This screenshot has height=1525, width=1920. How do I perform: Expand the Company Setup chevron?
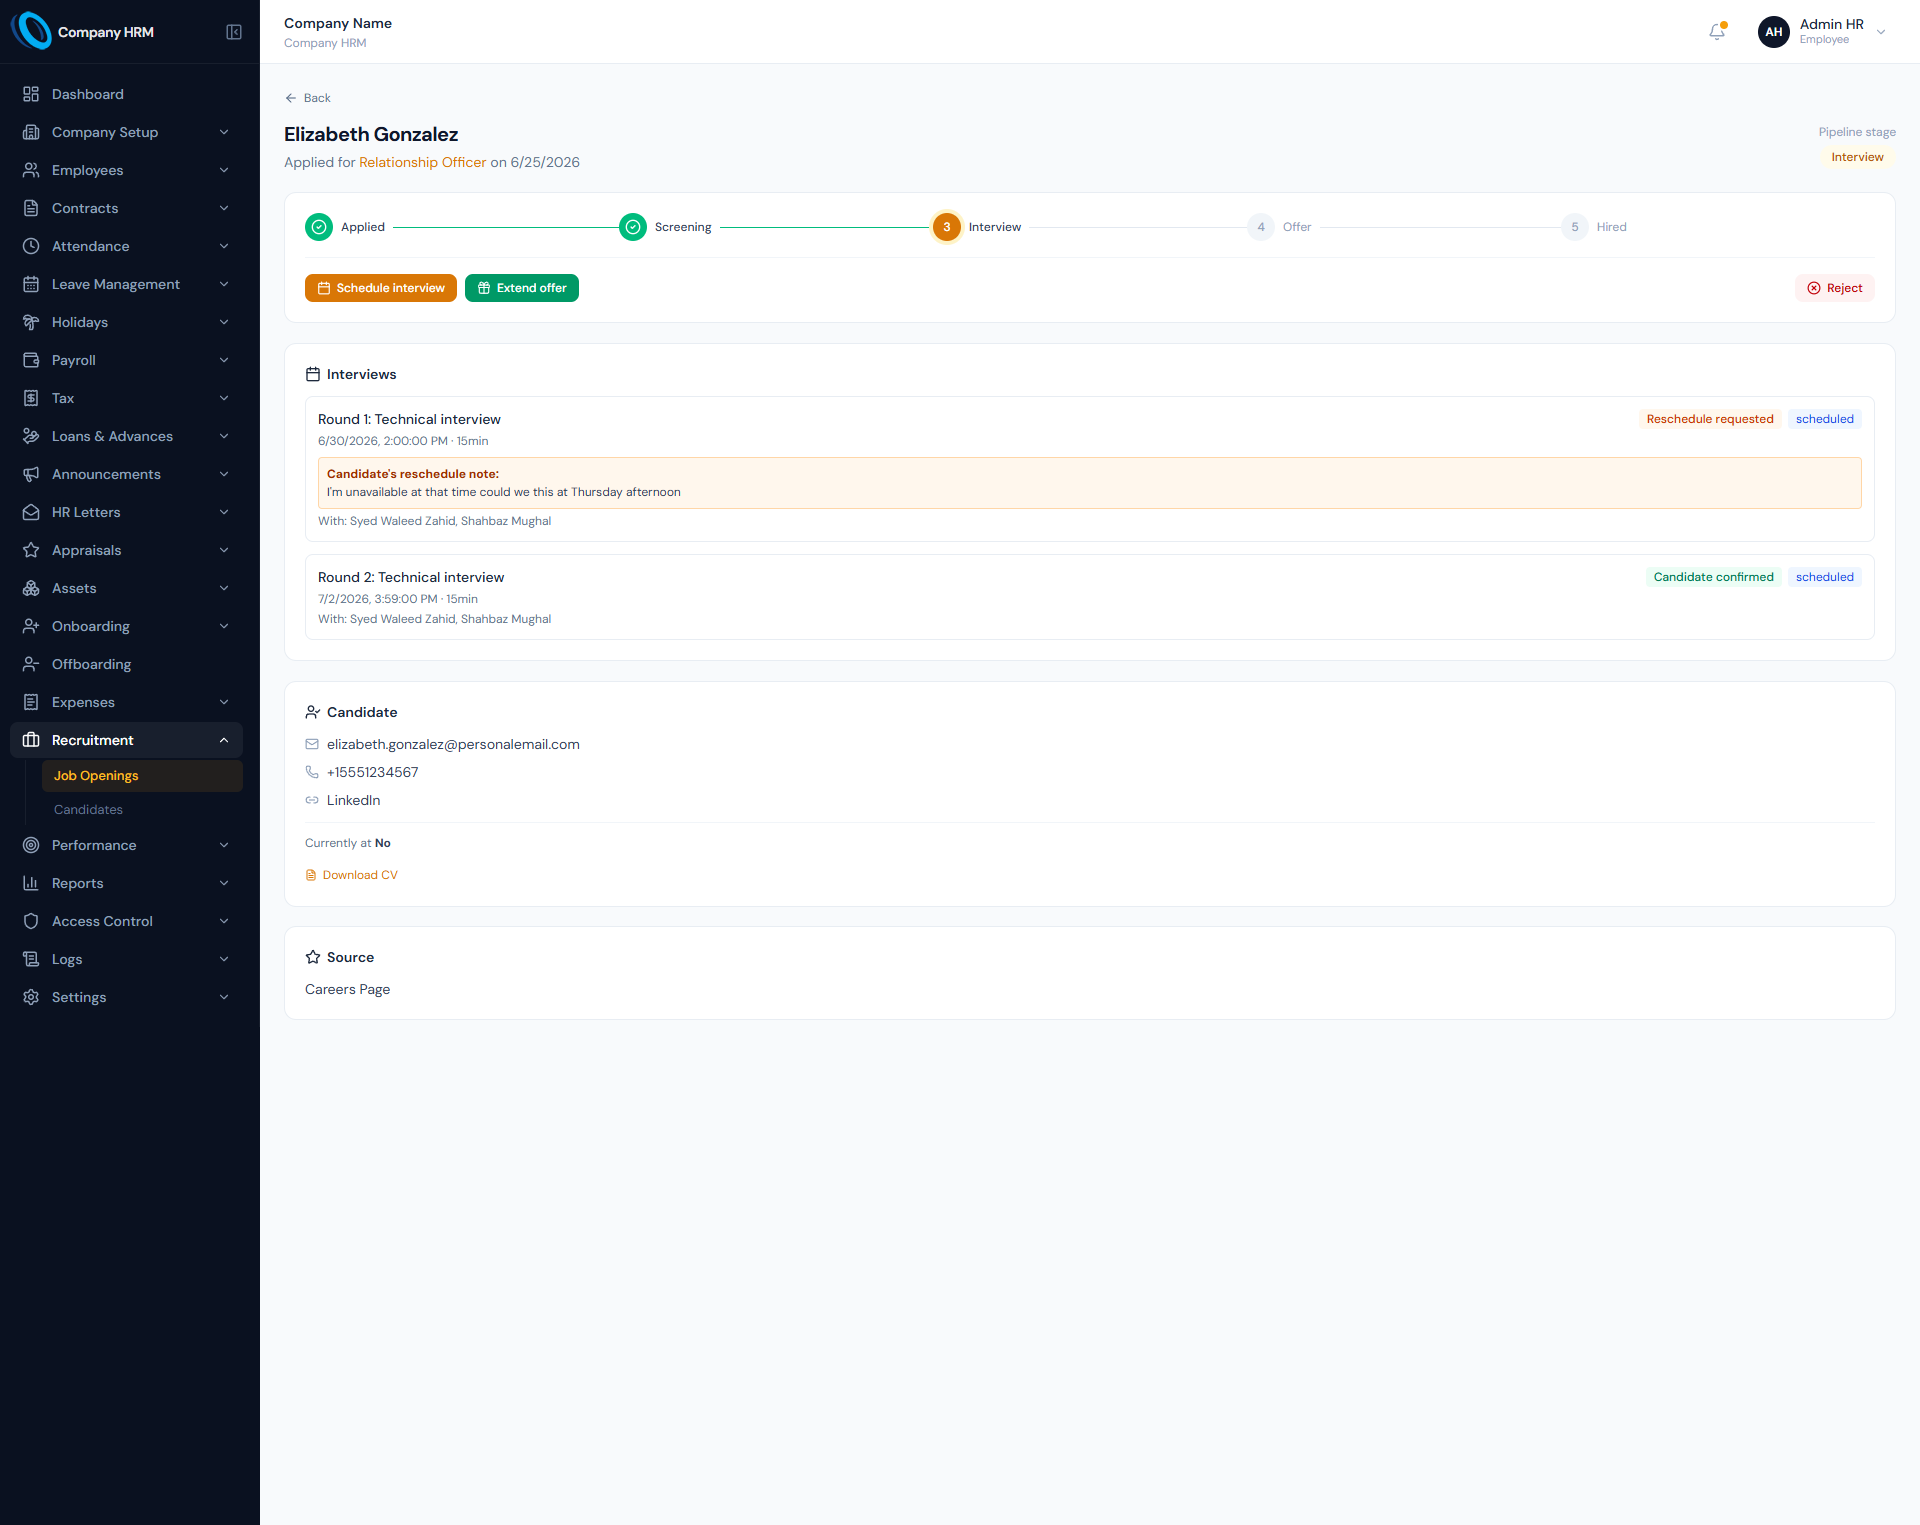[x=224, y=132]
